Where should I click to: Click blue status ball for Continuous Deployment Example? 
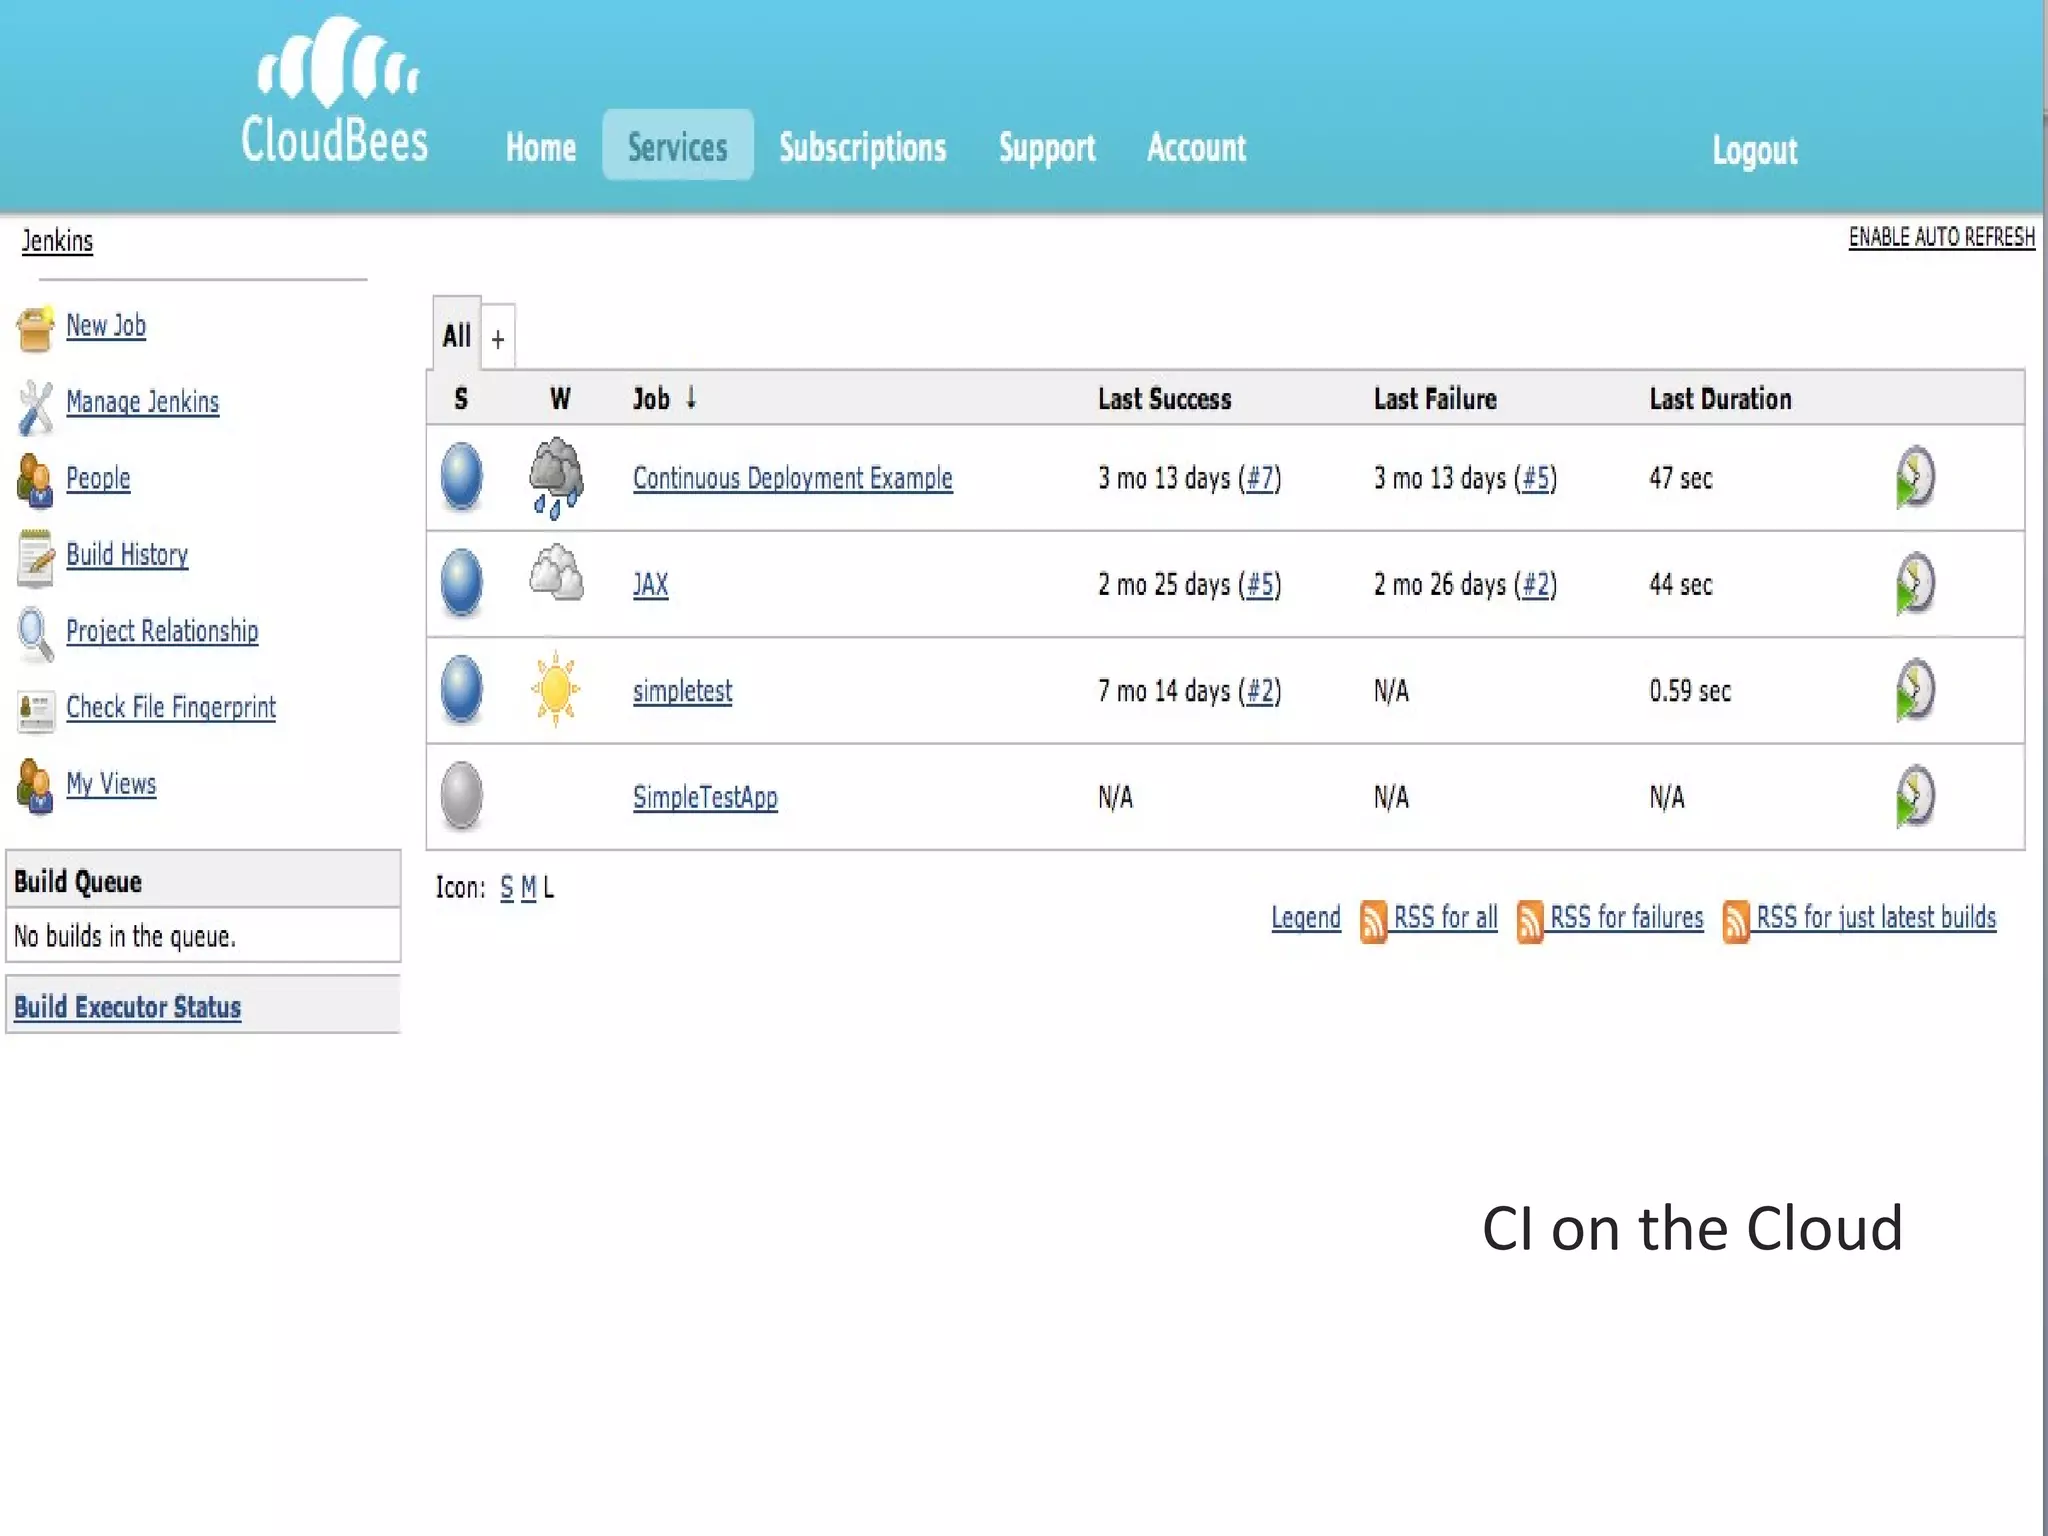462,476
